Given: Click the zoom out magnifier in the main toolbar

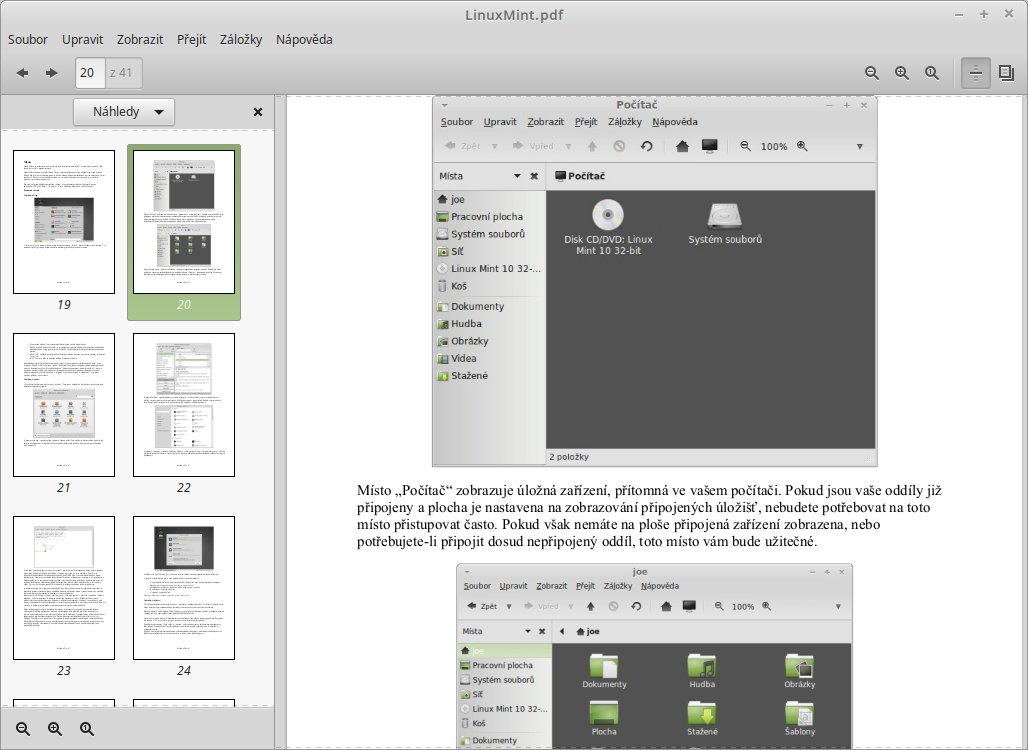Looking at the screenshot, I should [x=871, y=73].
